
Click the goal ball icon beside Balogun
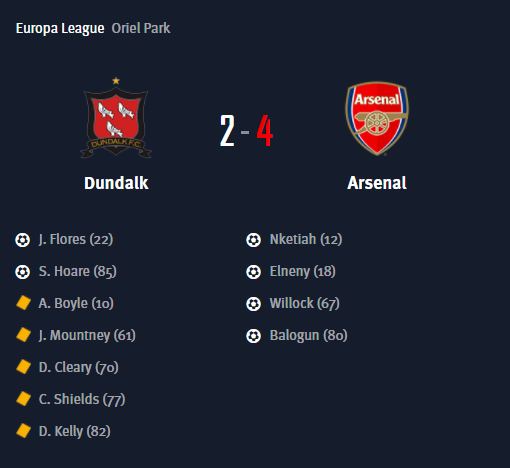tap(253, 336)
